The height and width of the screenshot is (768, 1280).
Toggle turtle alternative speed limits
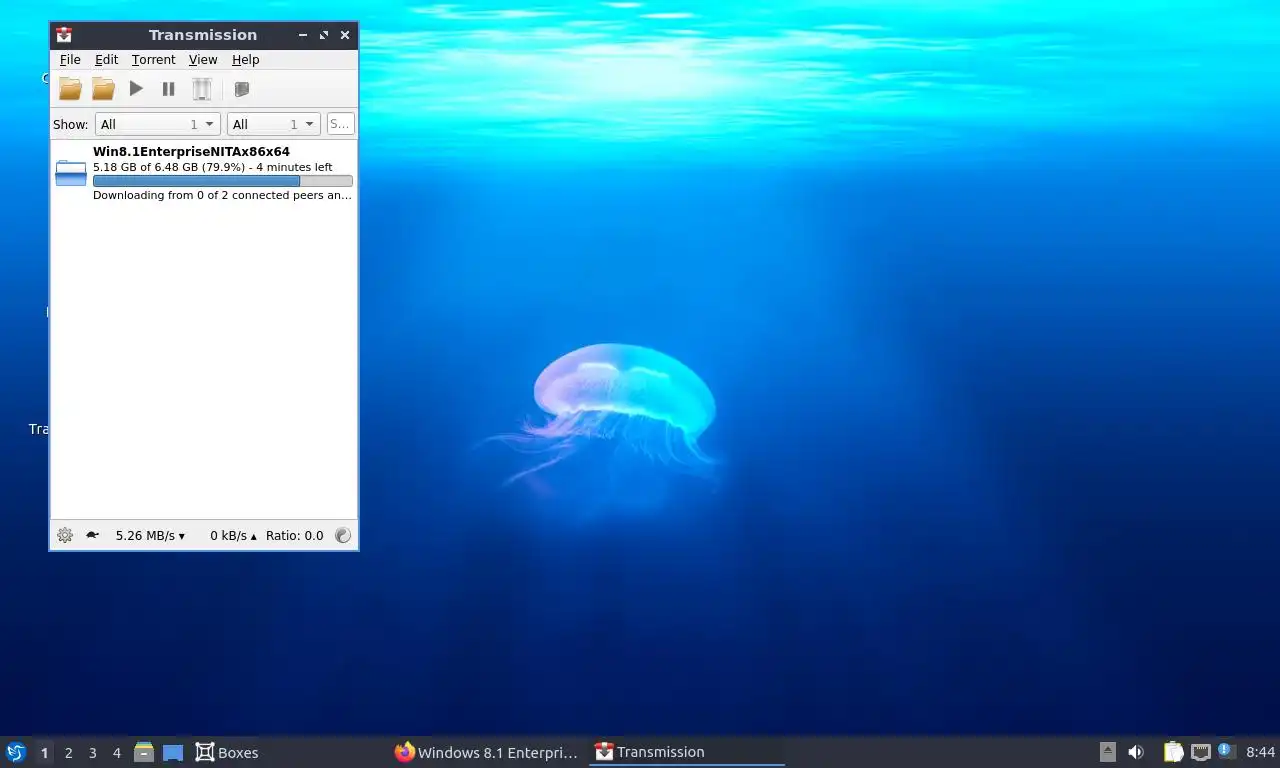pos(92,535)
